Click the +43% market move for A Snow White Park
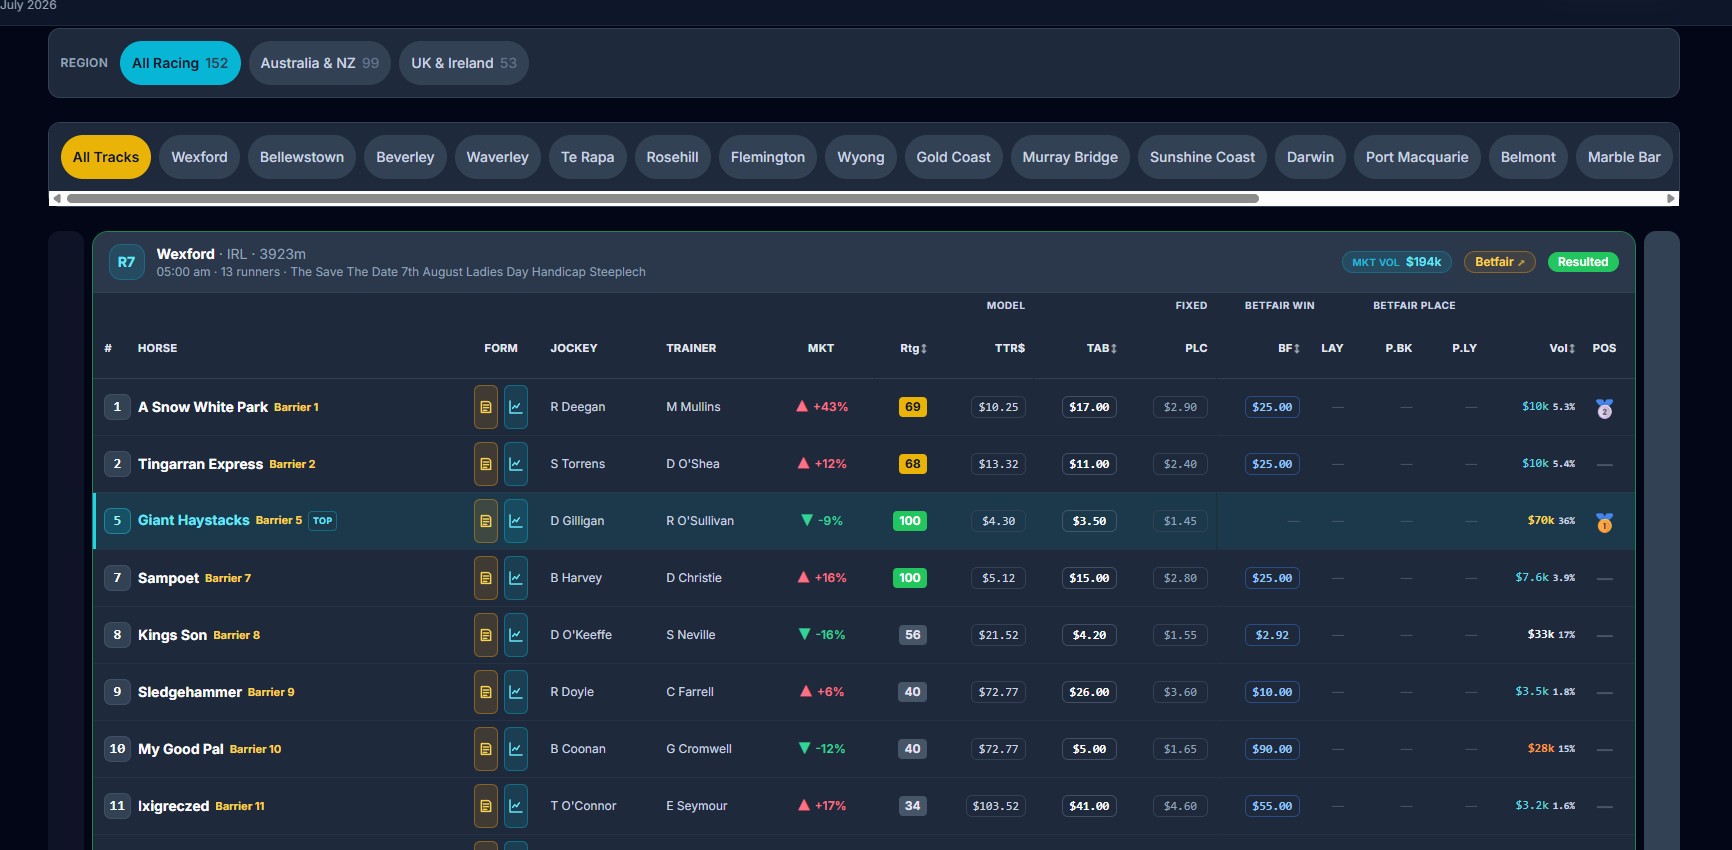 coord(822,407)
